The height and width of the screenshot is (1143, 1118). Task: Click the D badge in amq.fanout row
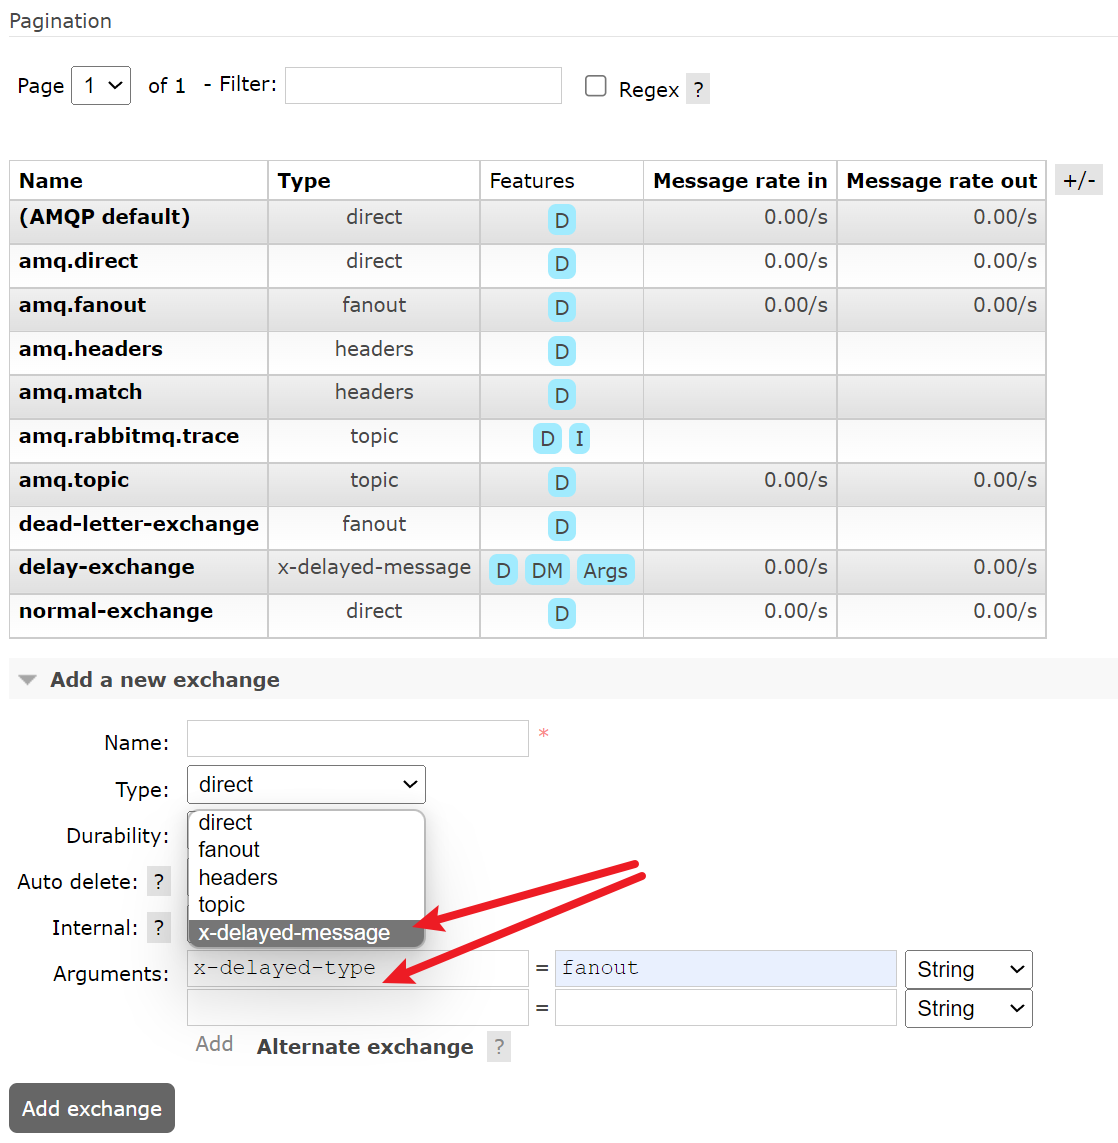(x=561, y=307)
